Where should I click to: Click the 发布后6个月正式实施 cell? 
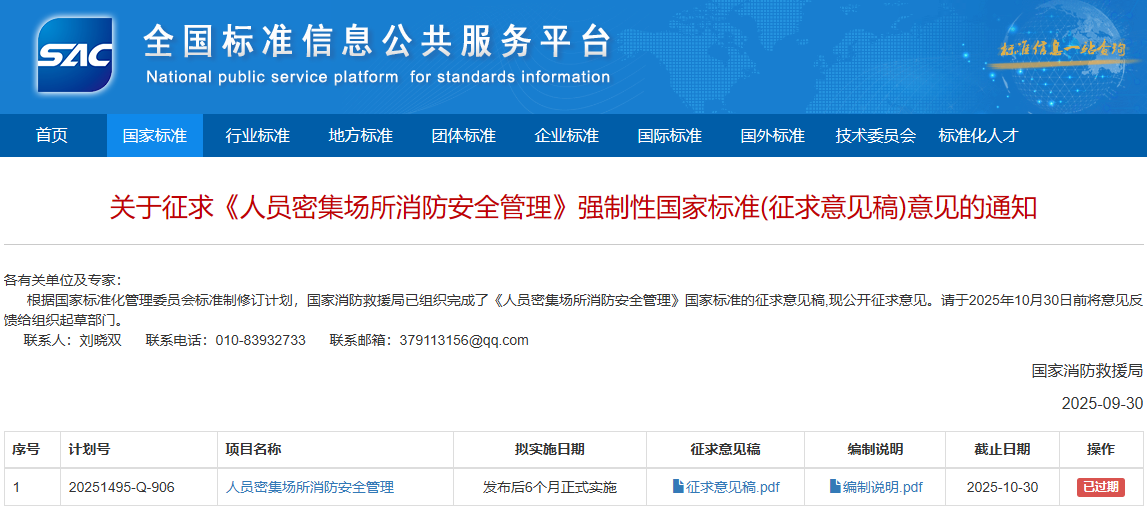(550, 487)
